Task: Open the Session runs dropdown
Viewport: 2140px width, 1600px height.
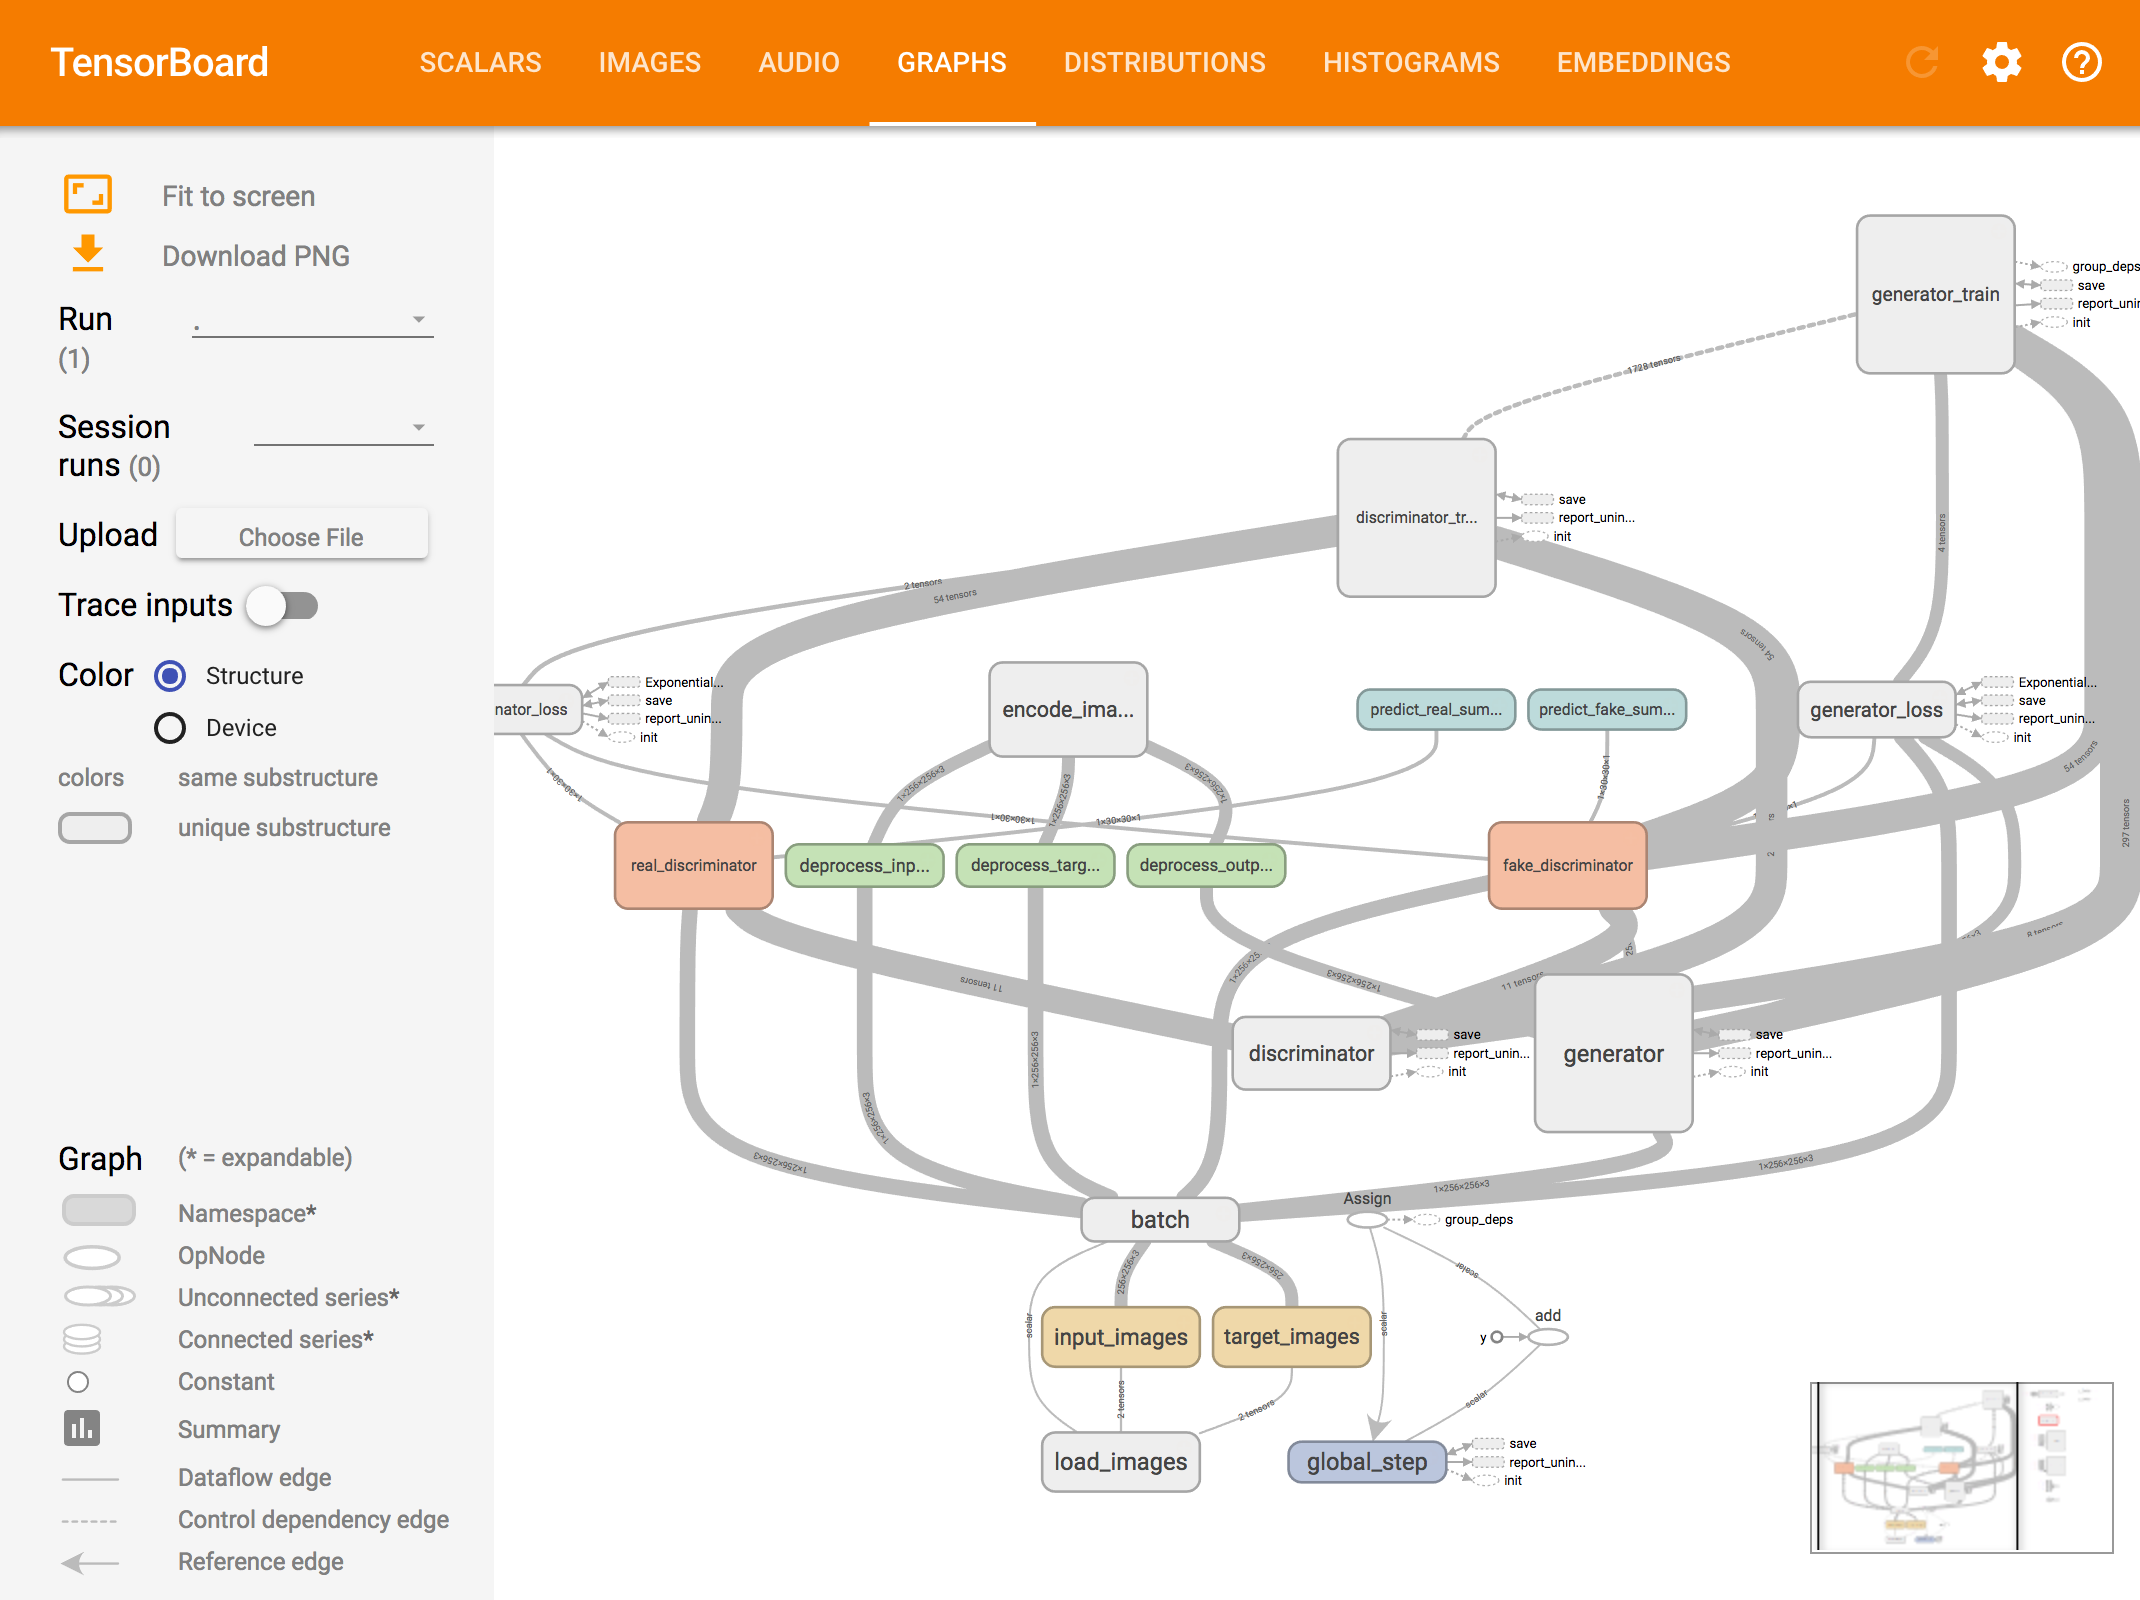Action: click(x=343, y=428)
